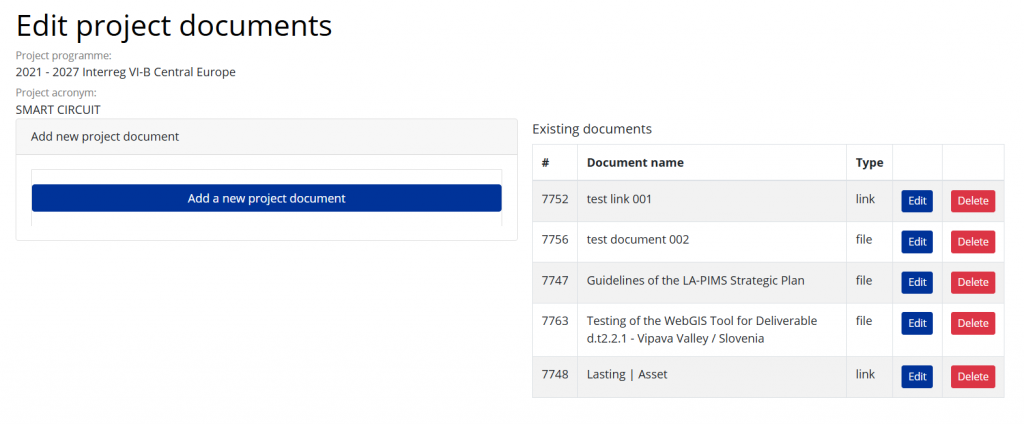Click the Type column header
1024x424 pixels.
click(869, 163)
